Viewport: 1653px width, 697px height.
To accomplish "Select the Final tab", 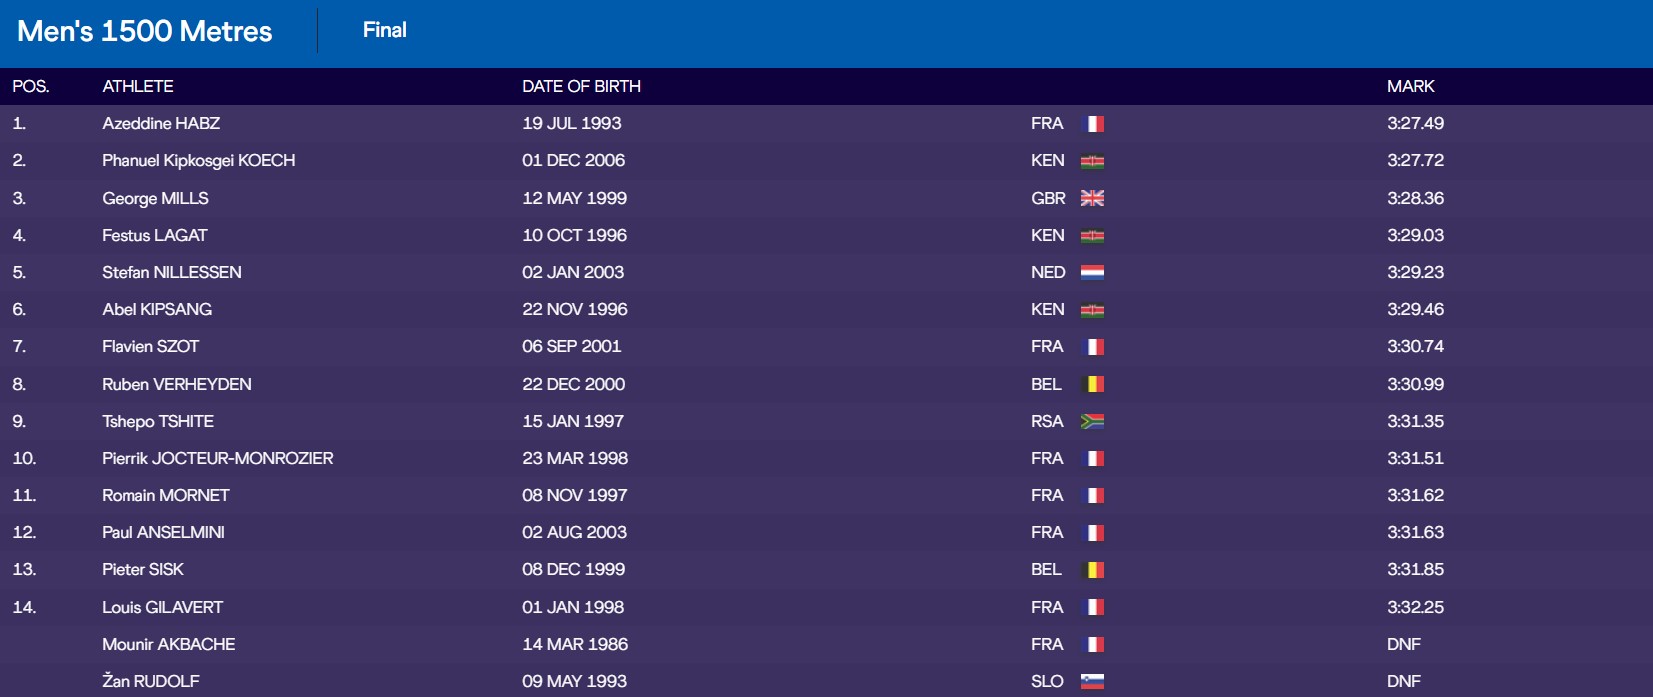I will (x=385, y=30).
